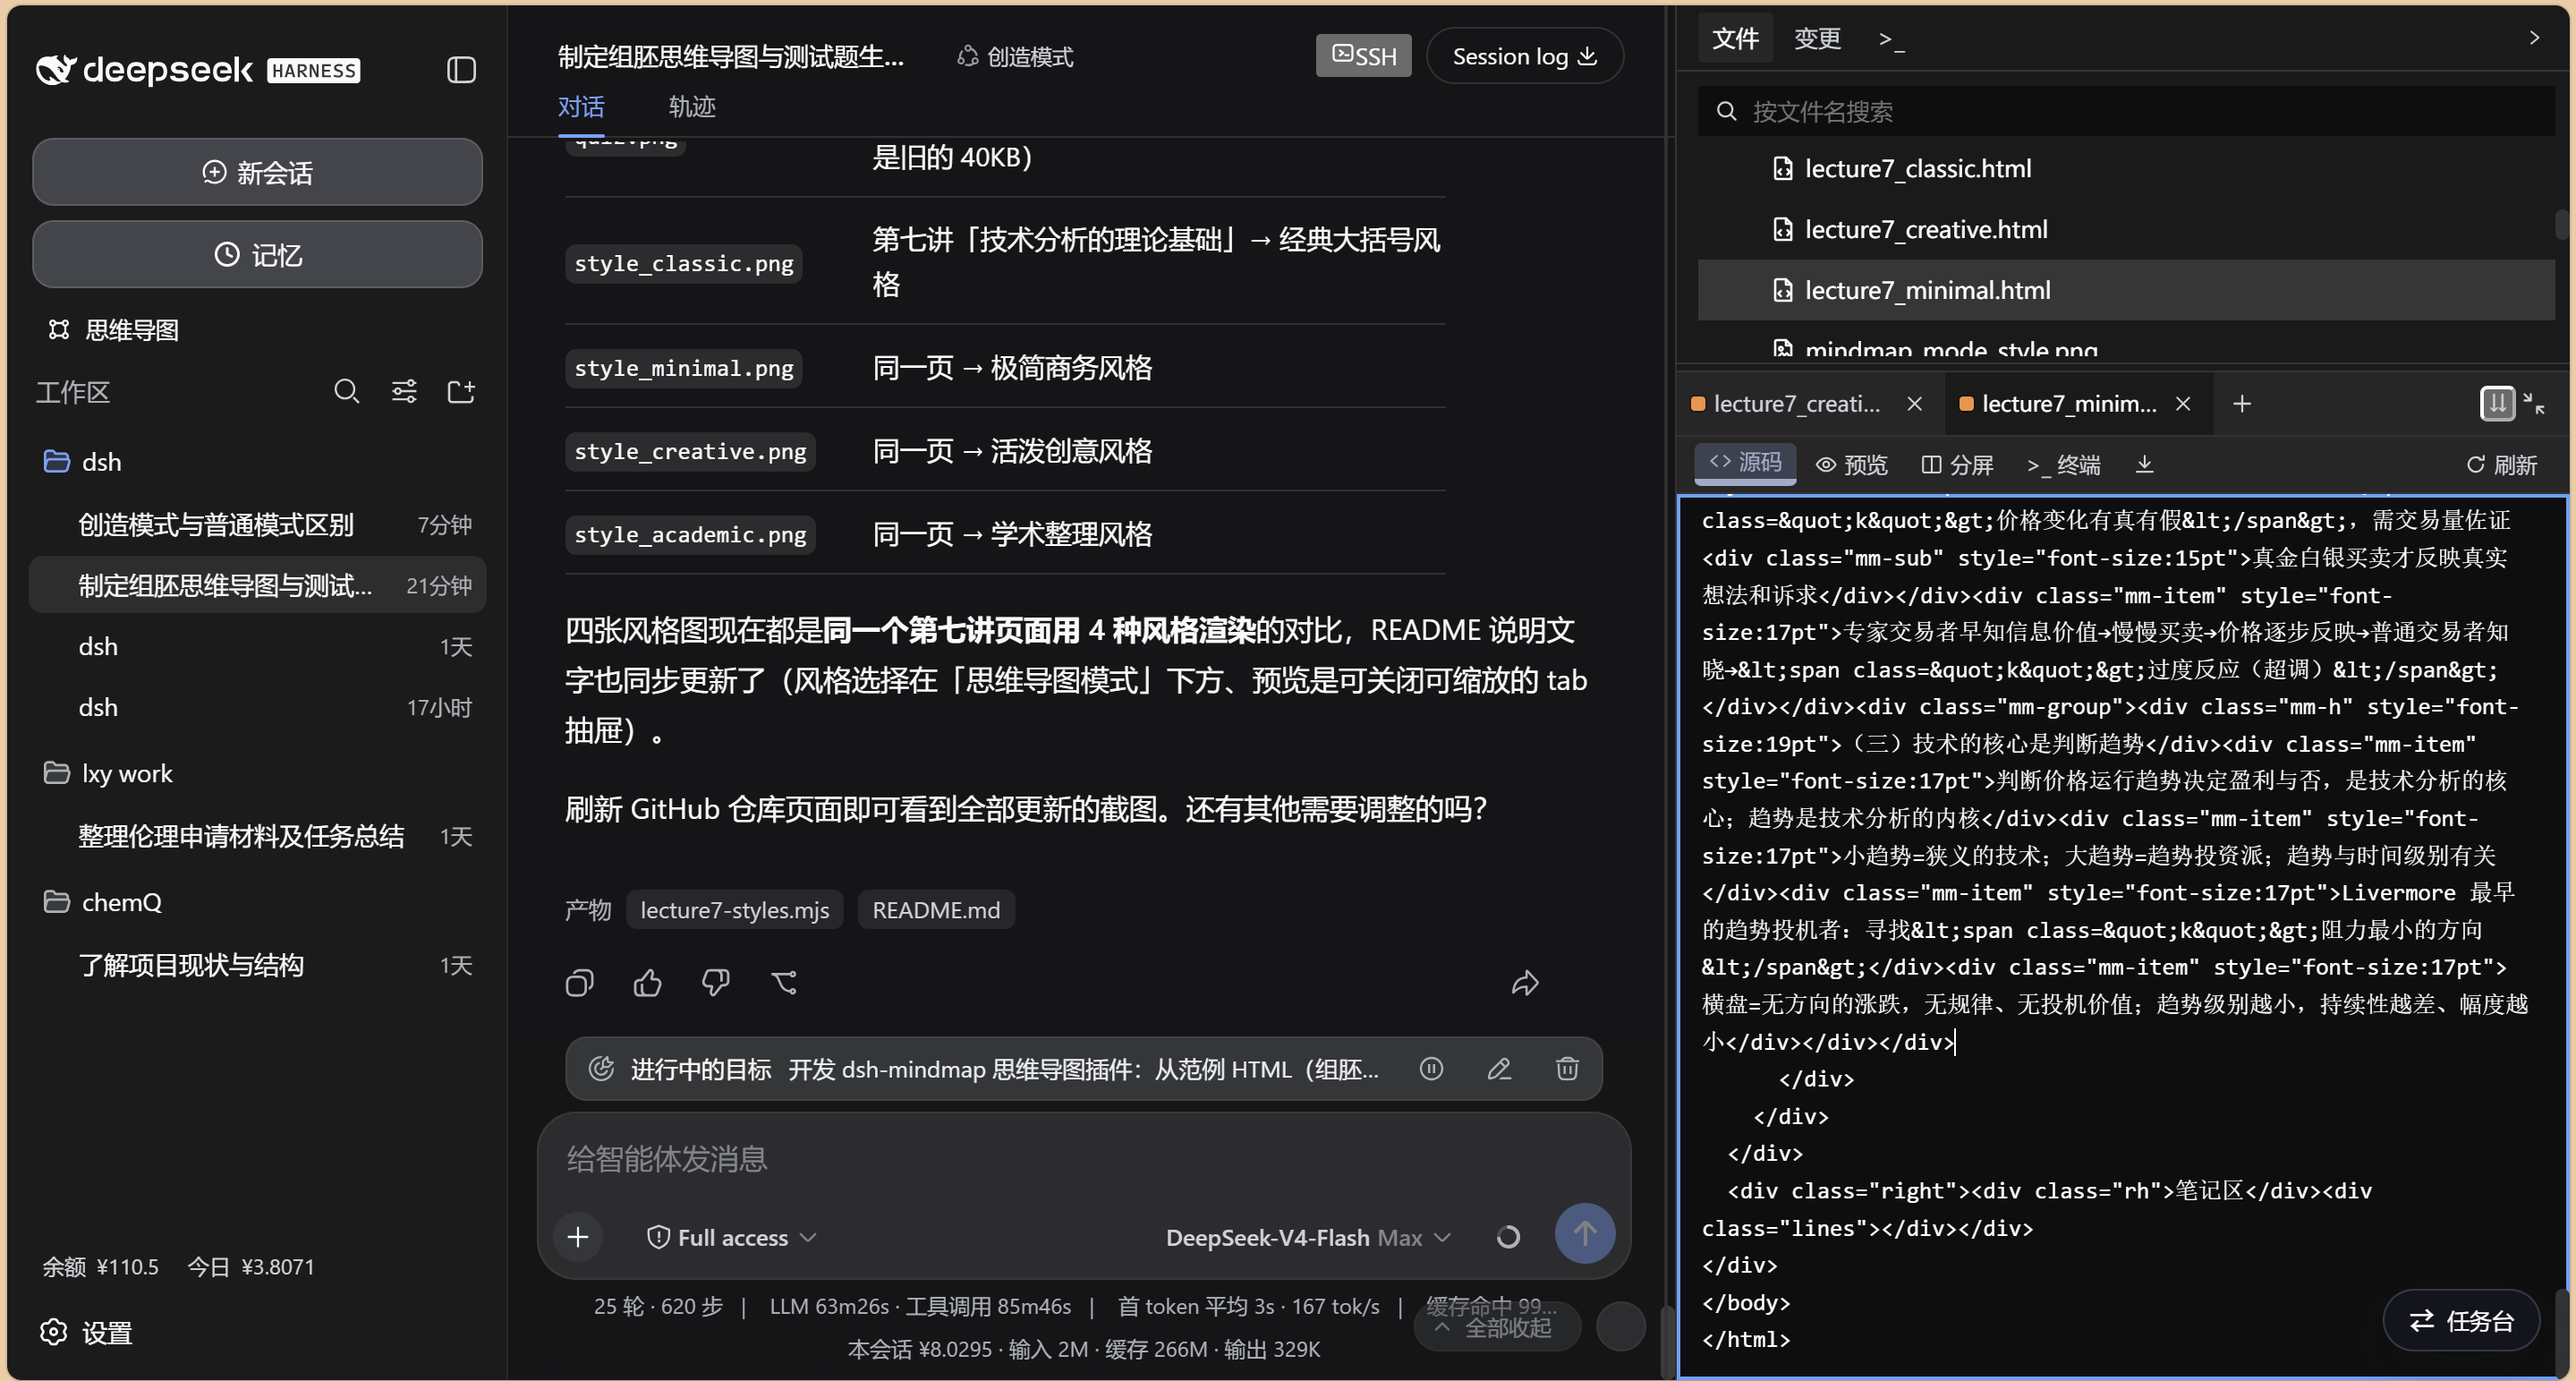Add attachment with plus button
Image resolution: width=2576 pixels, height=1381 pixels.
click(x=578, y=1237)
